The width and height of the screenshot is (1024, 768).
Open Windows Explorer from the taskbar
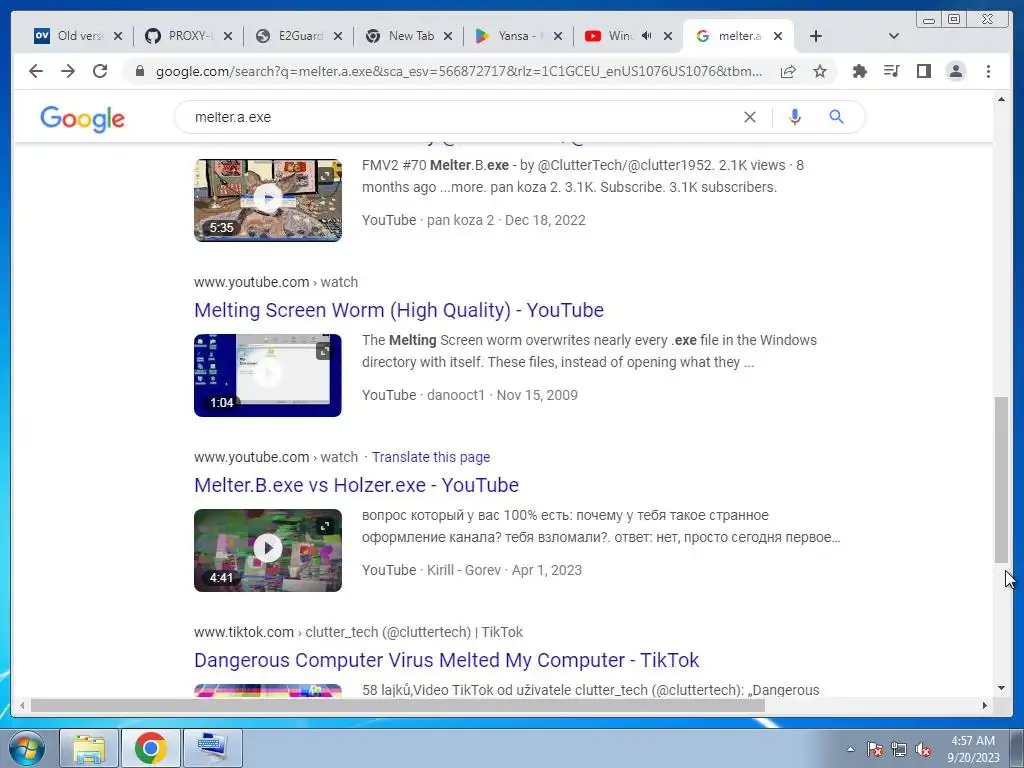(89, 748)
